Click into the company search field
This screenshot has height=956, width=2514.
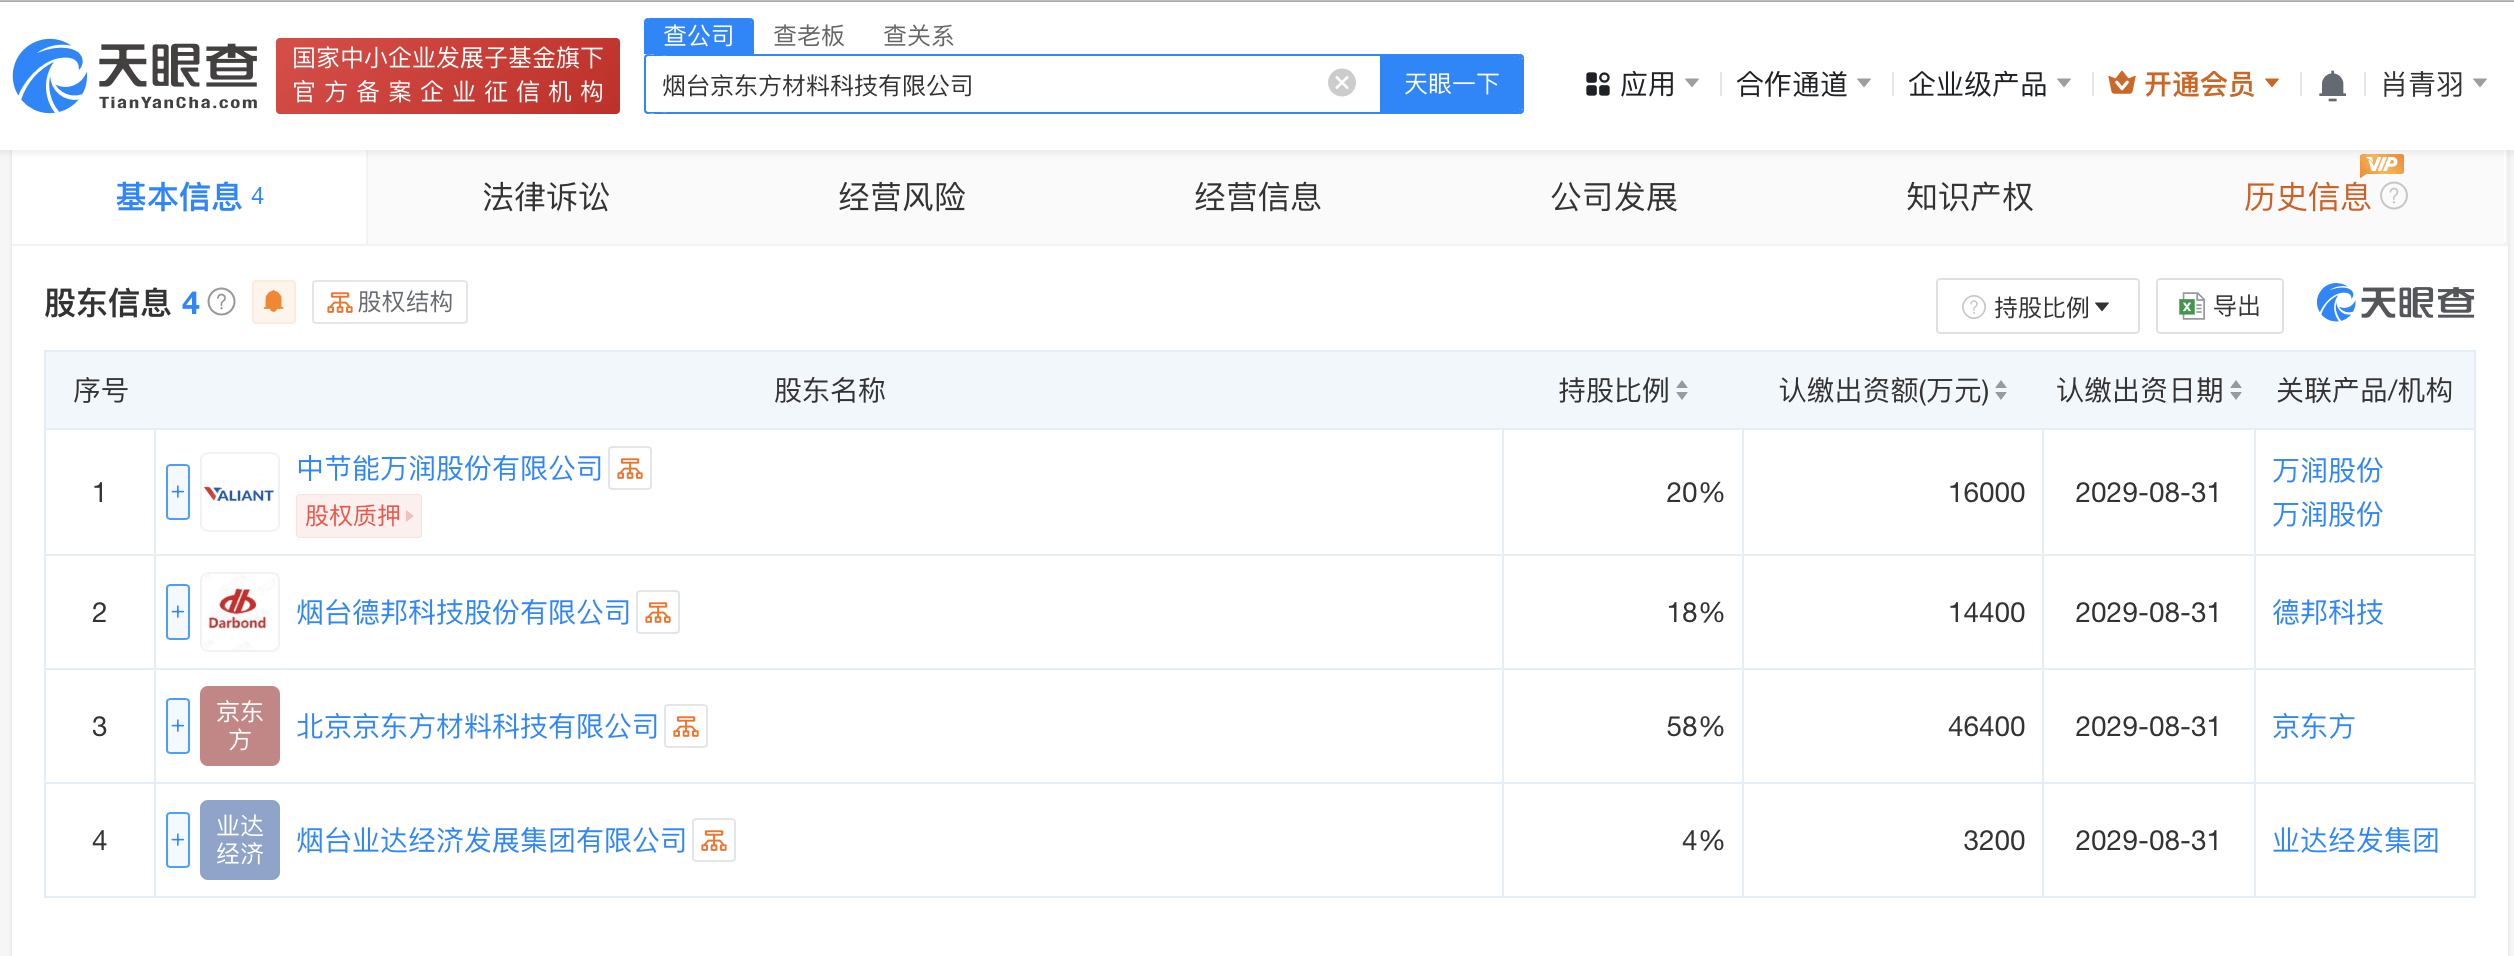990,85
